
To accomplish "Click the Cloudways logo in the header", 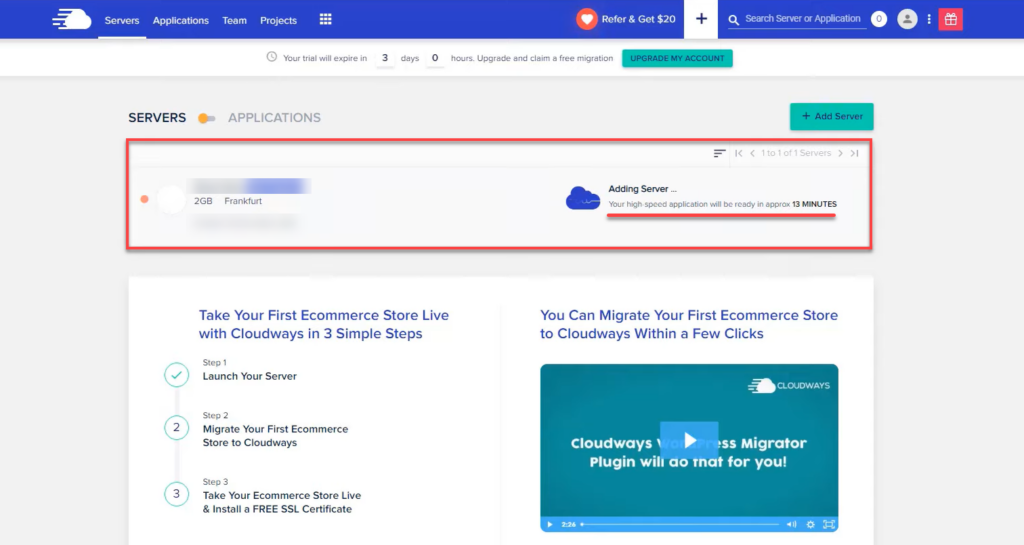I will click(x=72, y=20).
